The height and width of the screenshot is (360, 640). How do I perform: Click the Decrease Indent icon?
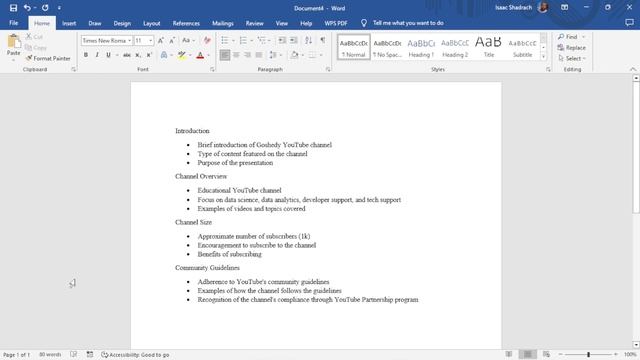coord(282,40)
